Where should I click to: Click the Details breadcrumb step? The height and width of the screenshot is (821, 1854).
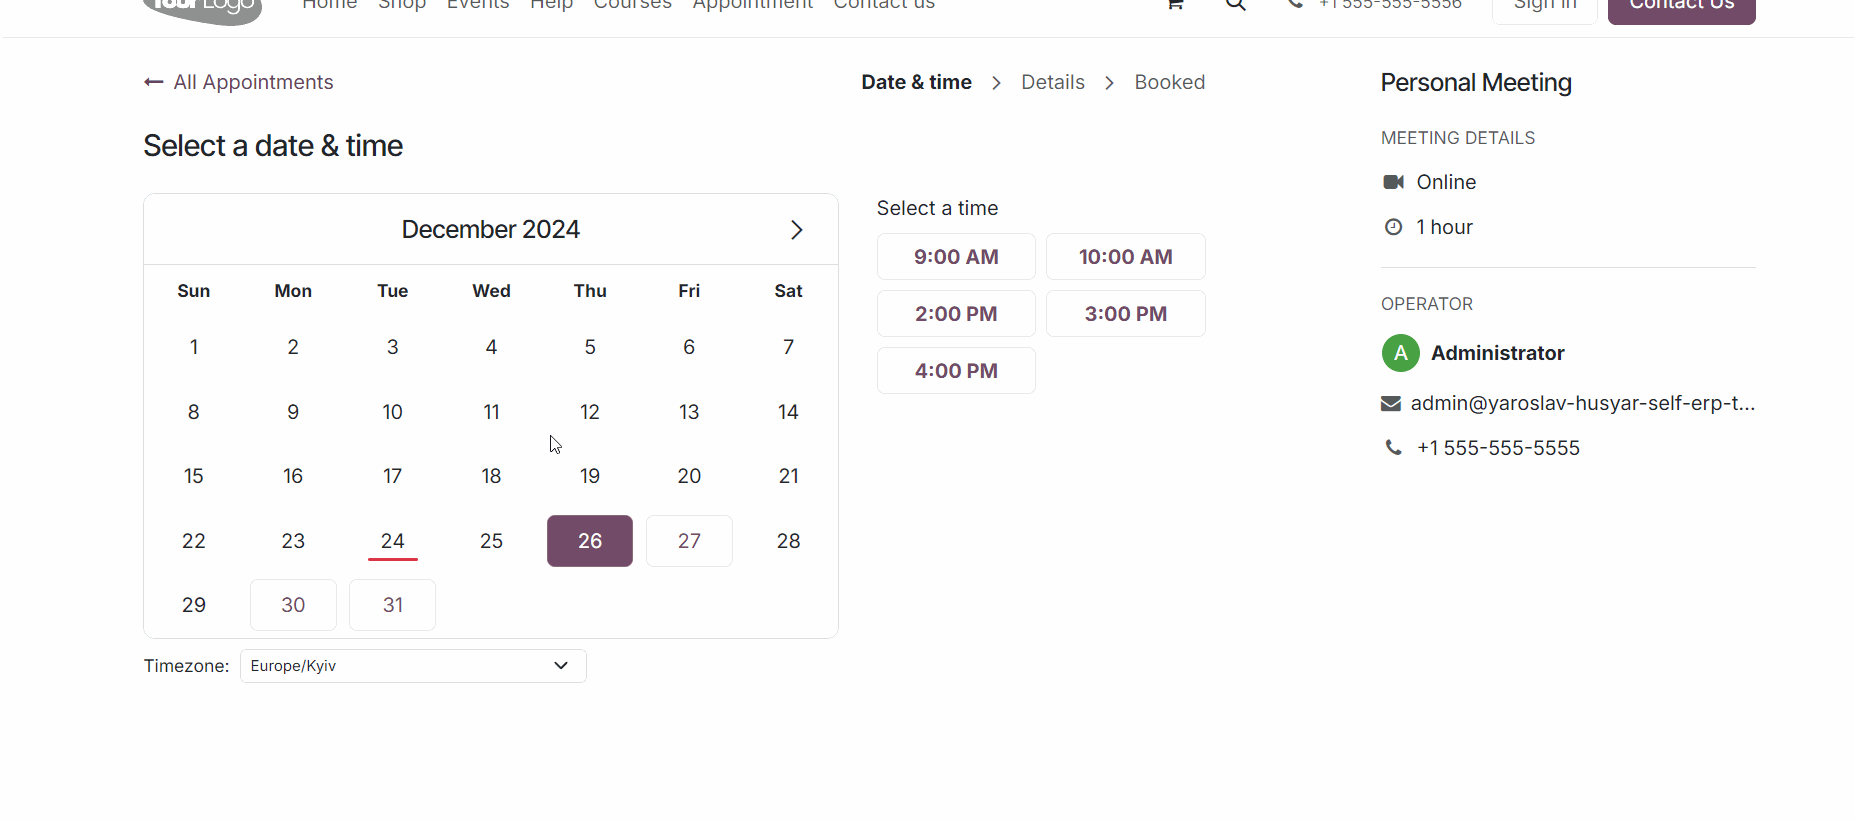pos(1052,82)
